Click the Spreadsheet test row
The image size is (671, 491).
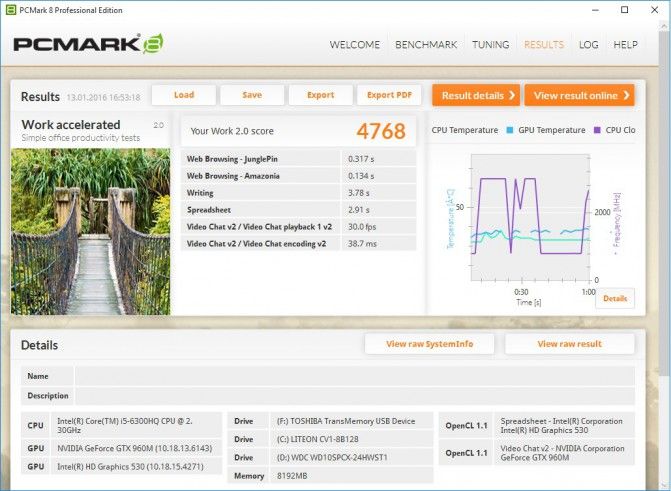coord(298,210)
